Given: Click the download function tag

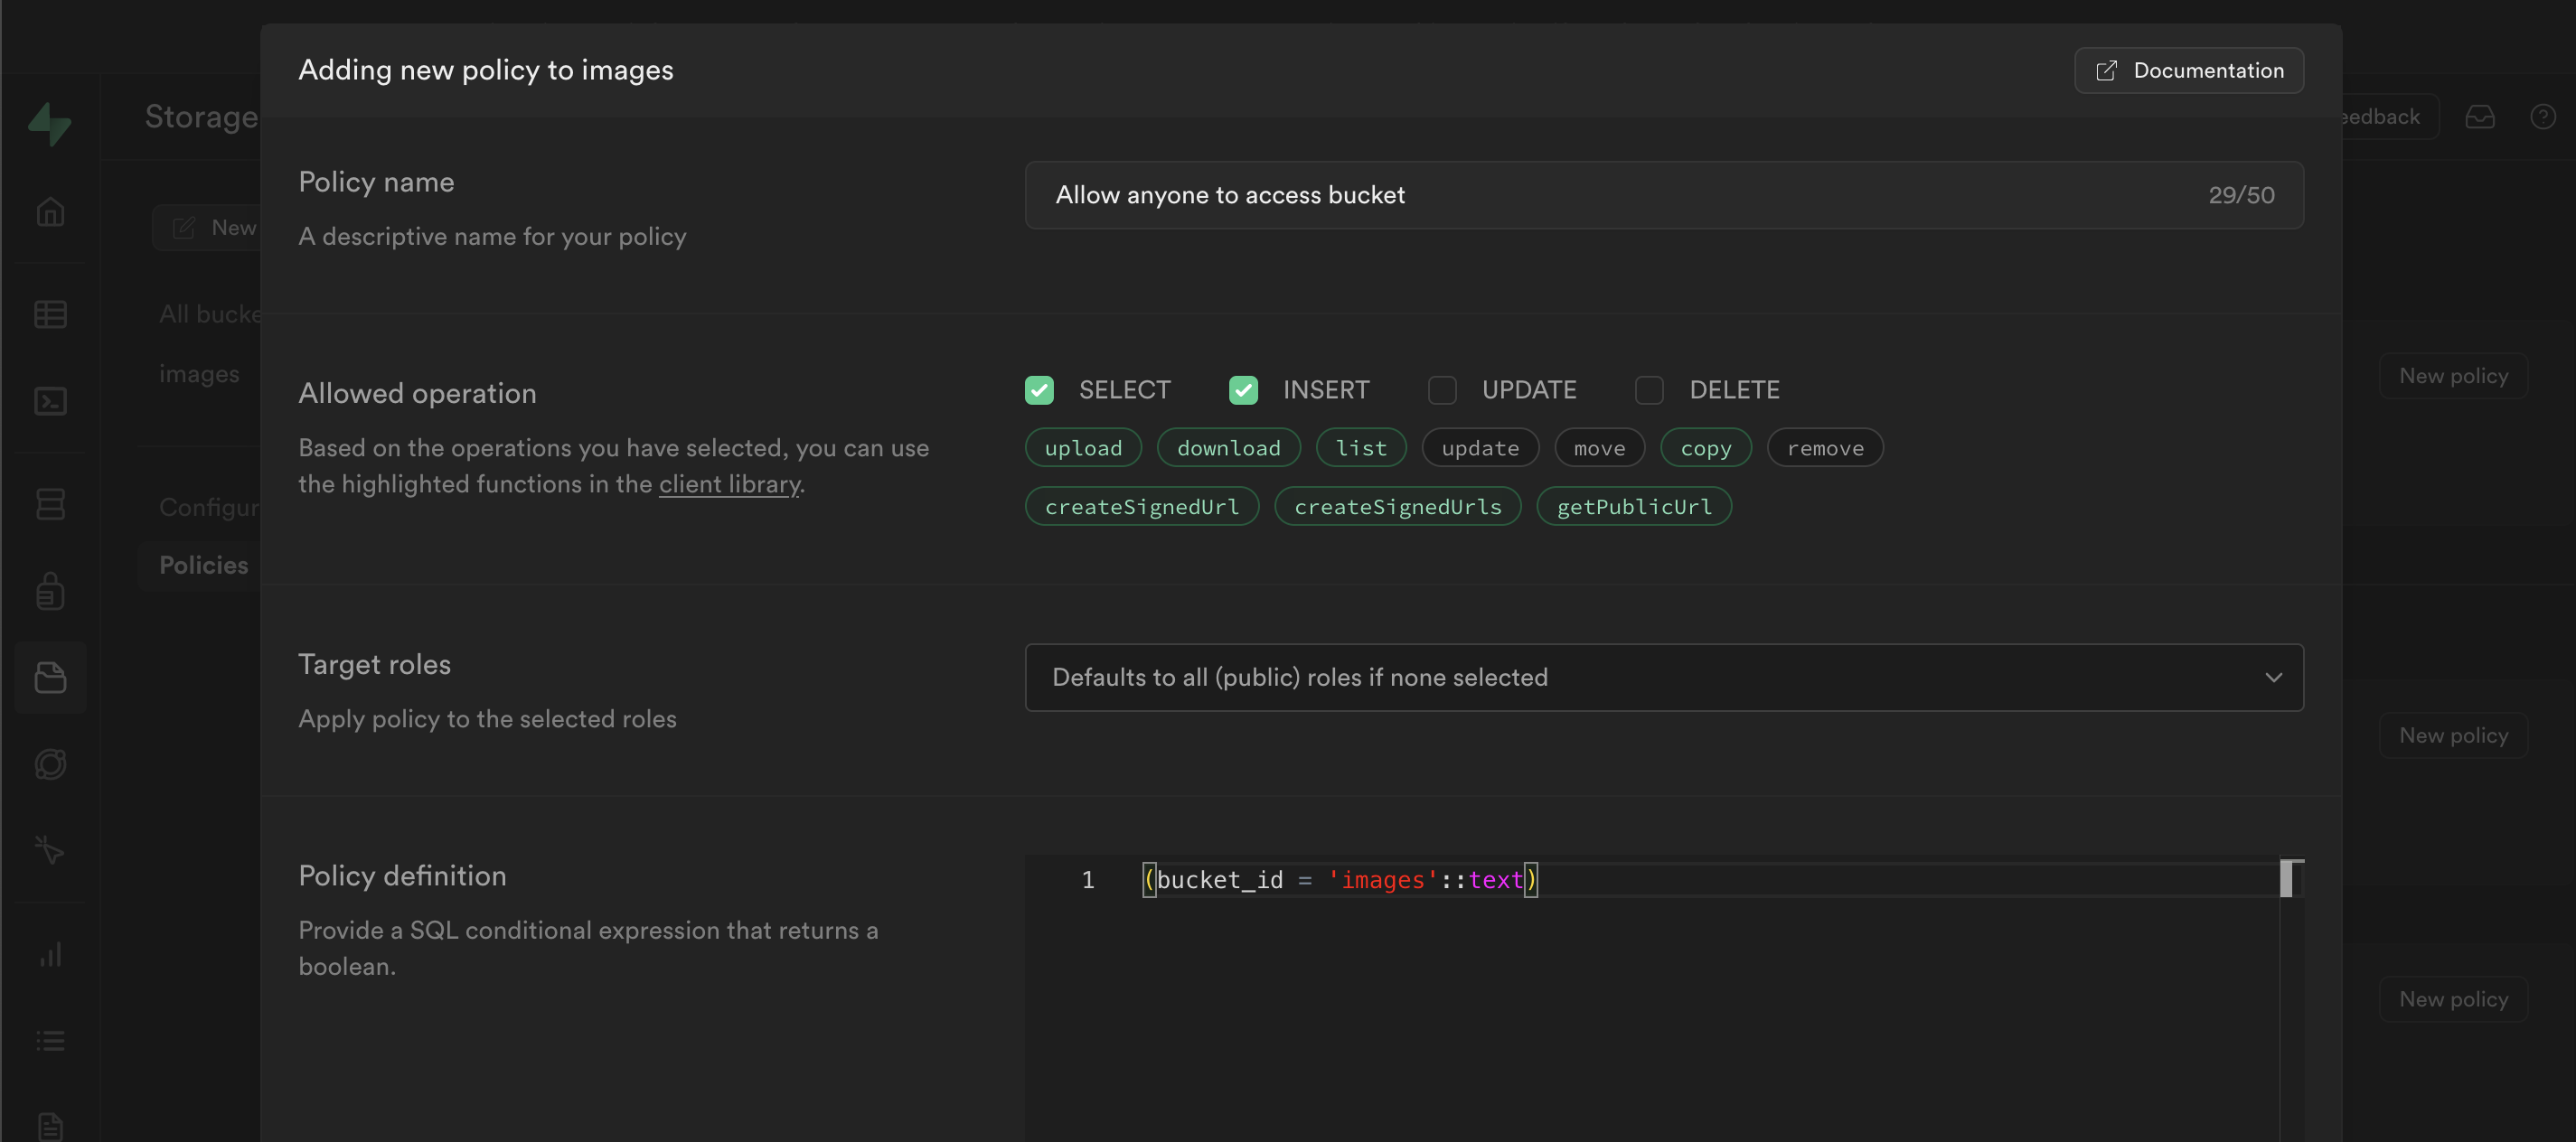Looking at the screenshot, I should pos(1228,448).
